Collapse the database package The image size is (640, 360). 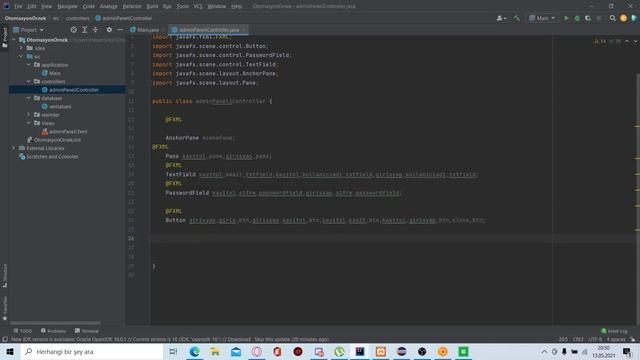click(x=29, y=98)
